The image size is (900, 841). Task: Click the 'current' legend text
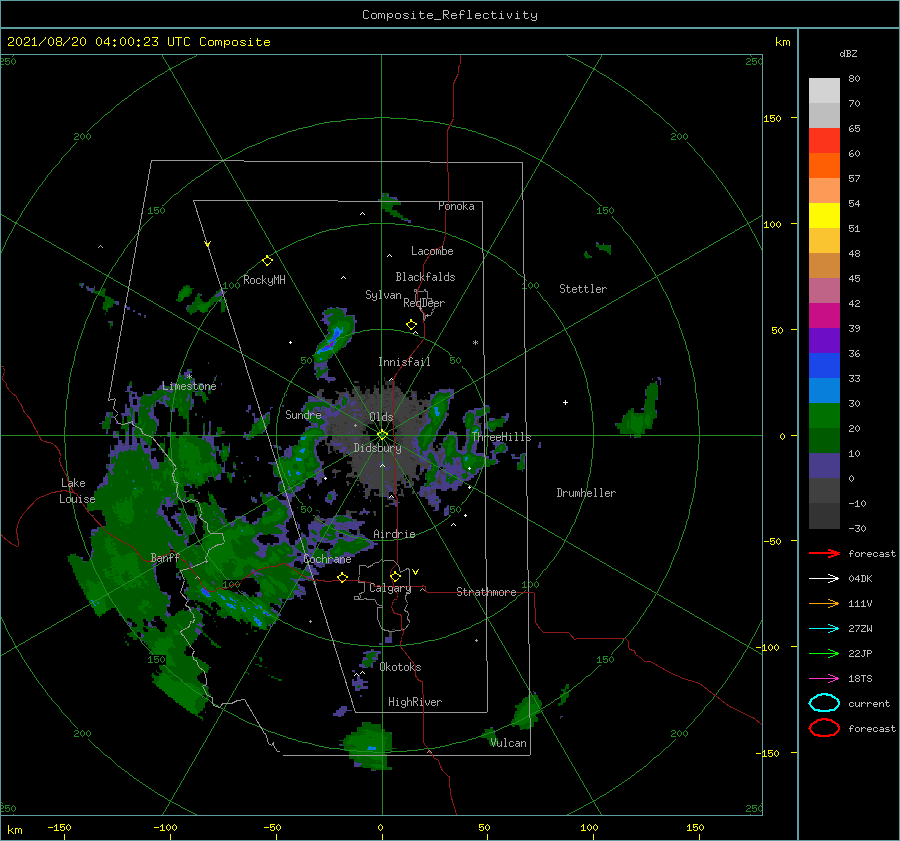(x=869, y=703)
